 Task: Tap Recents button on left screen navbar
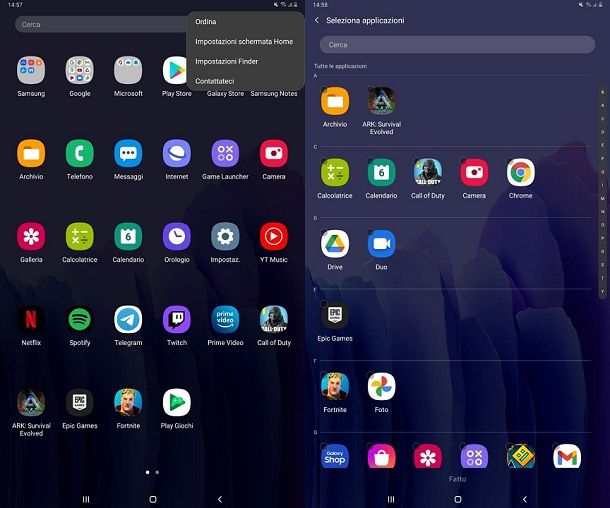(x=86, y=499)
